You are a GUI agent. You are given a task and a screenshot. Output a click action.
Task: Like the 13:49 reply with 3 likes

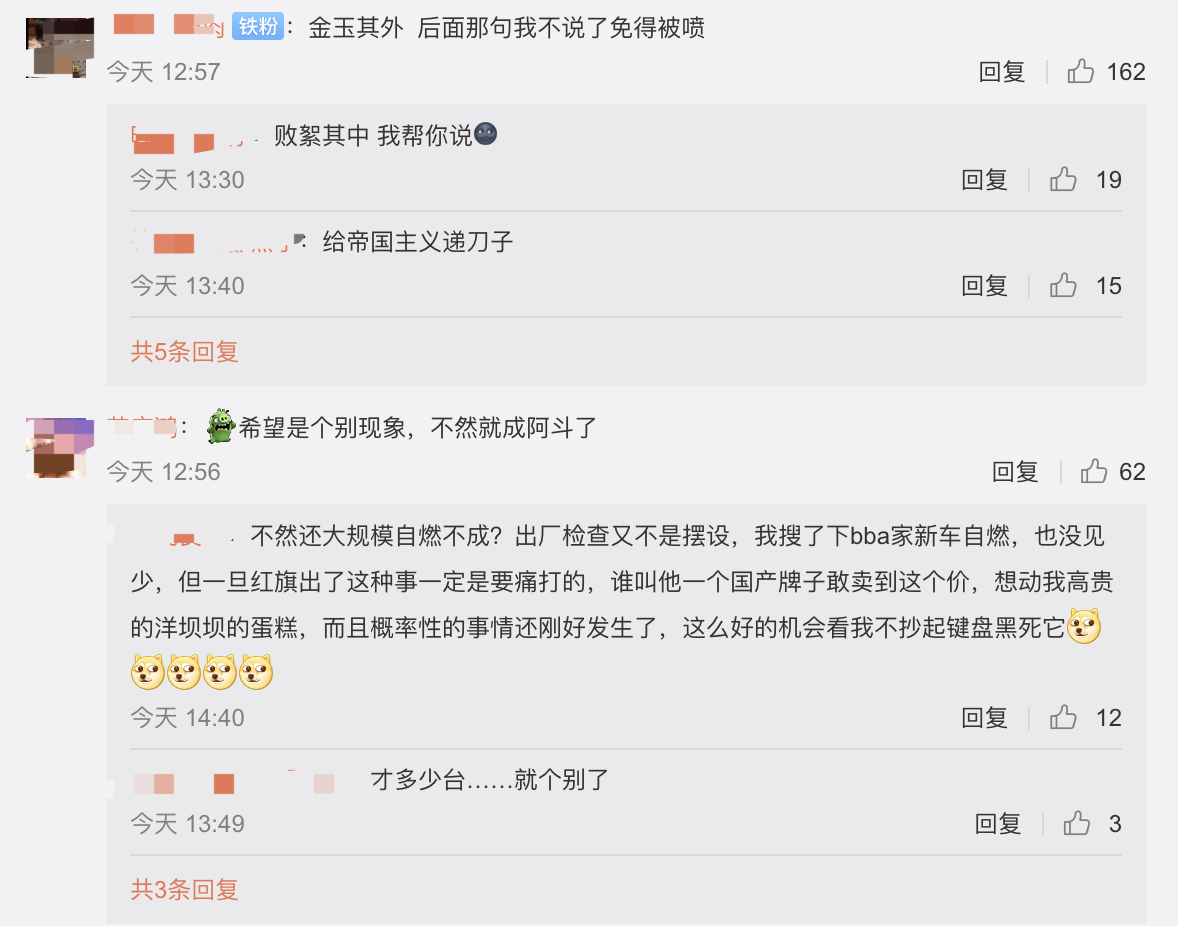(x=1077, y=824)
